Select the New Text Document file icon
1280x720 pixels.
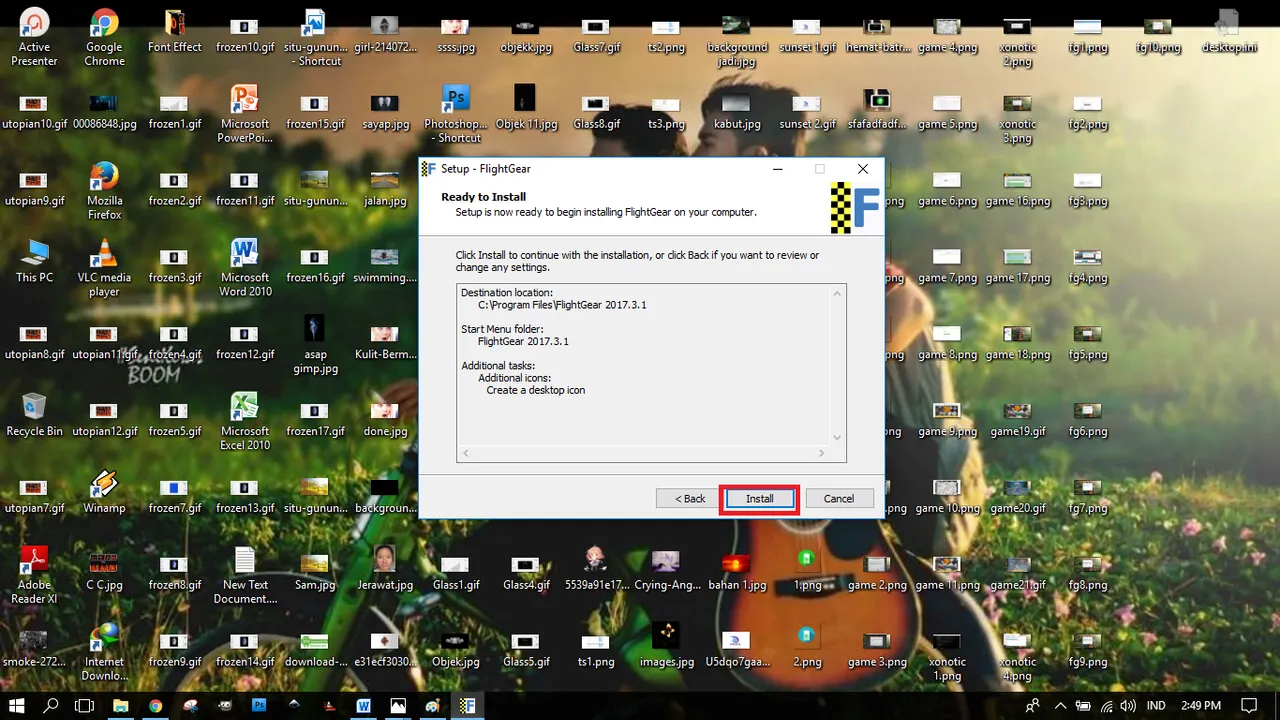245,577
